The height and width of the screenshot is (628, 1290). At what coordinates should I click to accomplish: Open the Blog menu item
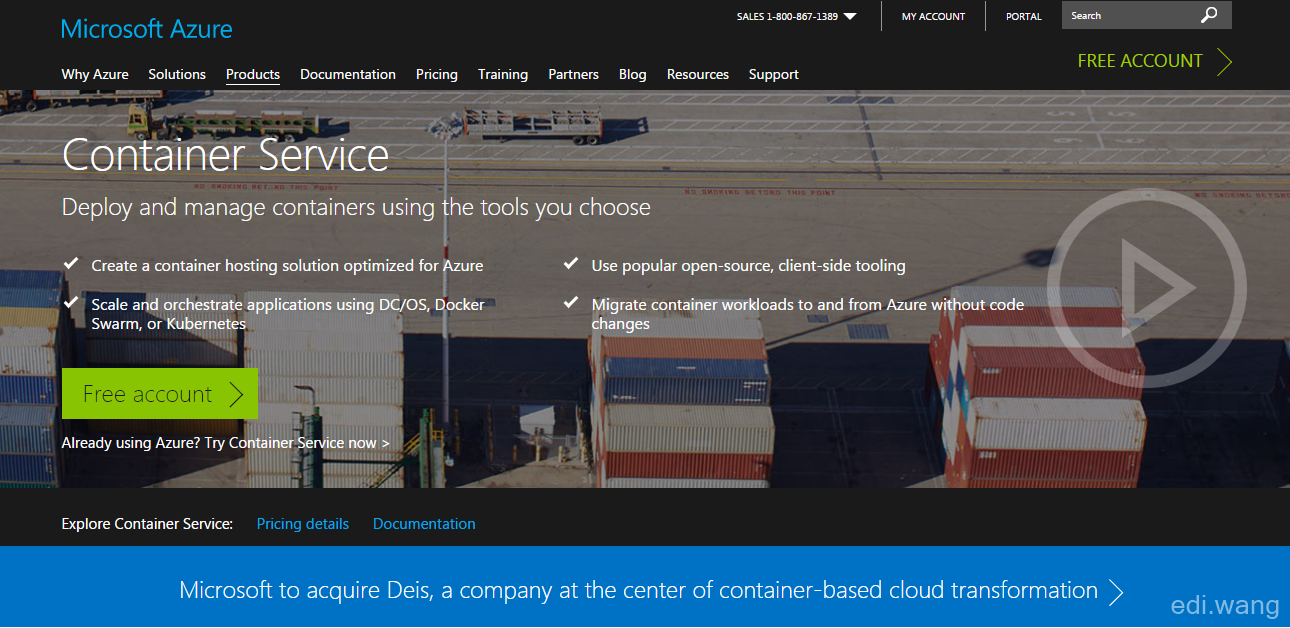pyautogui.click(x=633, y=74)
